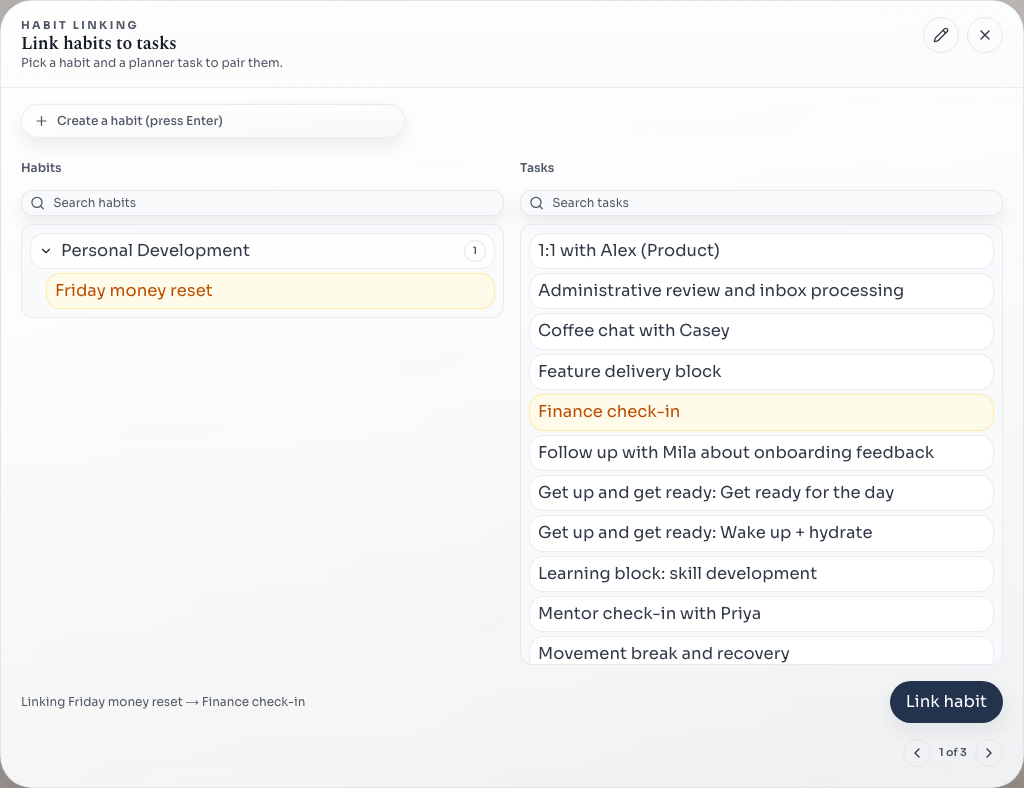Deselect the highlighted "Finance check-in" task
This screenshot has height=788, width=1024.
click(761, 411)
